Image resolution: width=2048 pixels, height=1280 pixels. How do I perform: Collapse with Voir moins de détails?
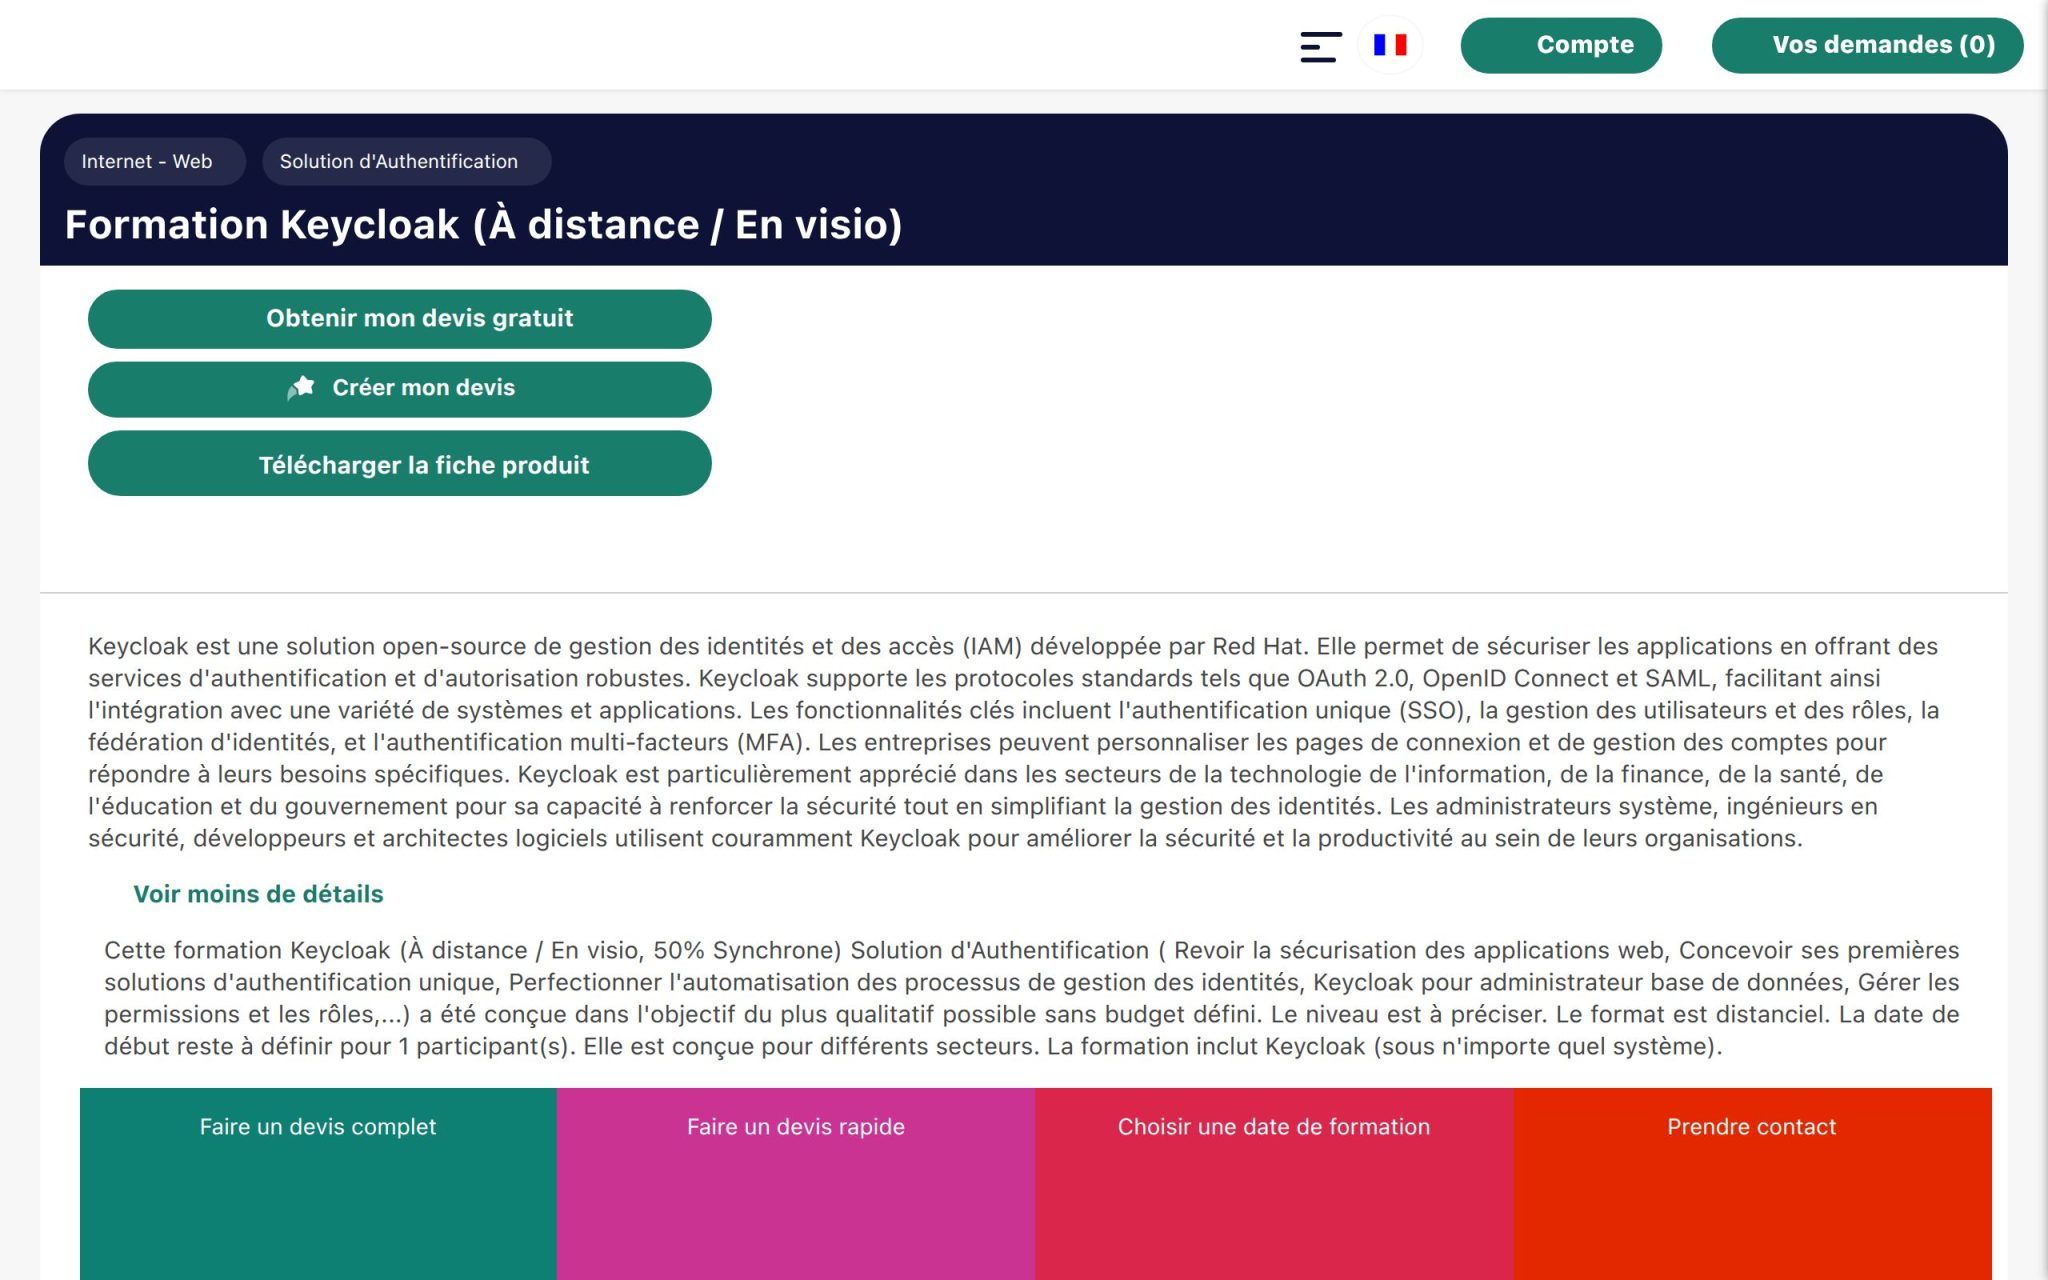click(x=258, y=894)
